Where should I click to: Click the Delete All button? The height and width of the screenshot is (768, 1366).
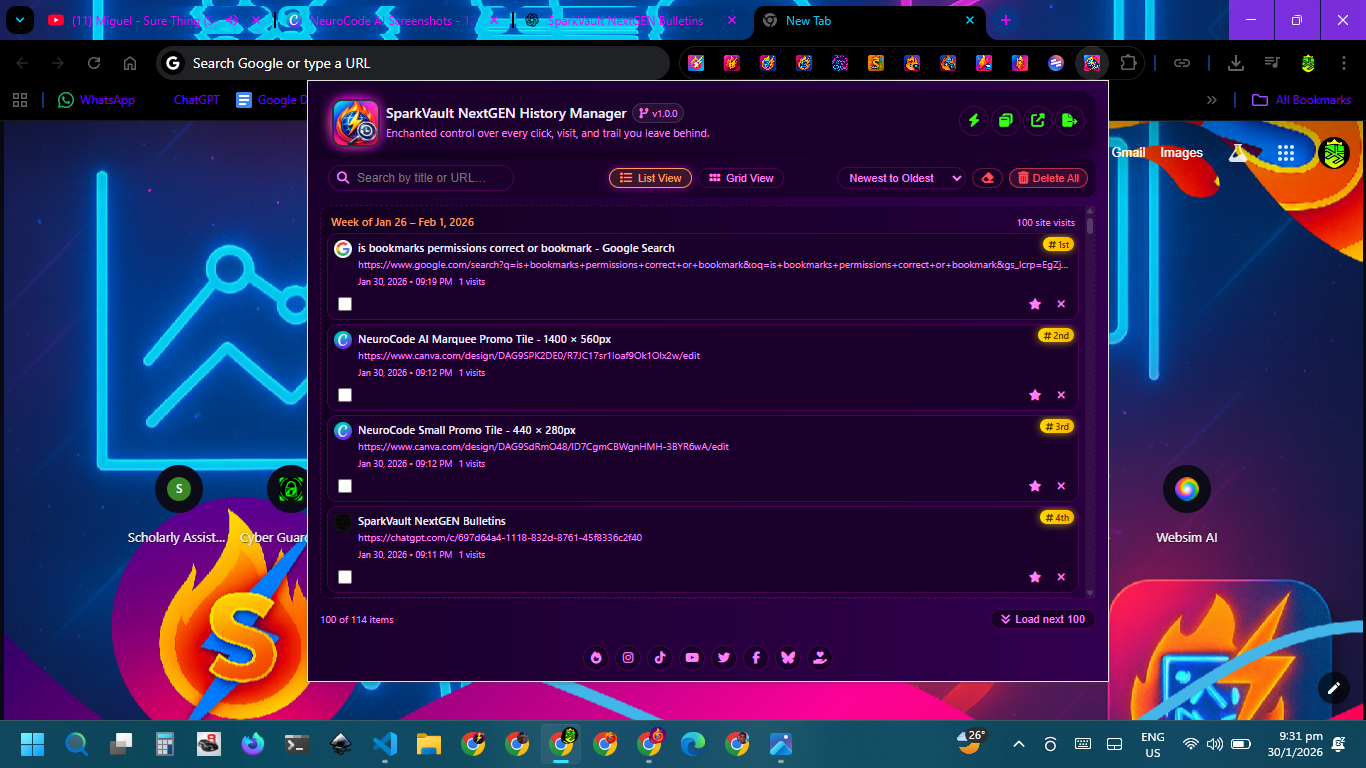[1047, 178]
